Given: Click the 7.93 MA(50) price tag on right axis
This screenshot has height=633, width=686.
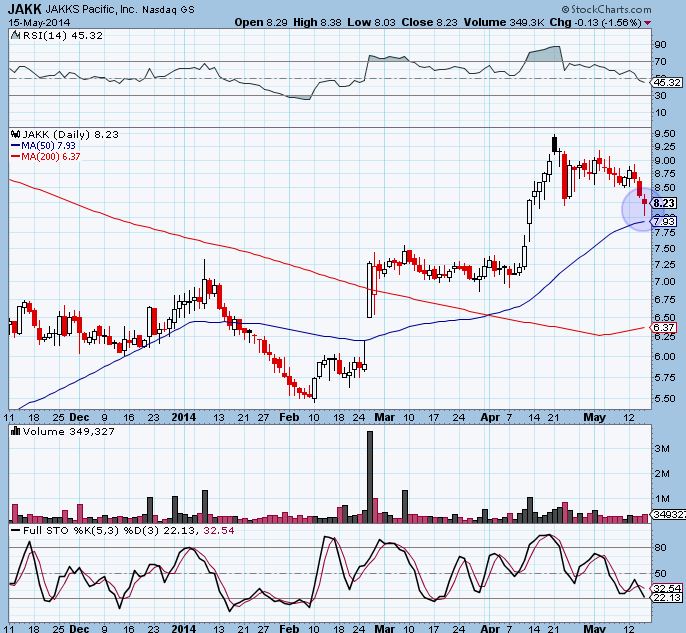Looking at the screenshot, I should click(664, 222).
